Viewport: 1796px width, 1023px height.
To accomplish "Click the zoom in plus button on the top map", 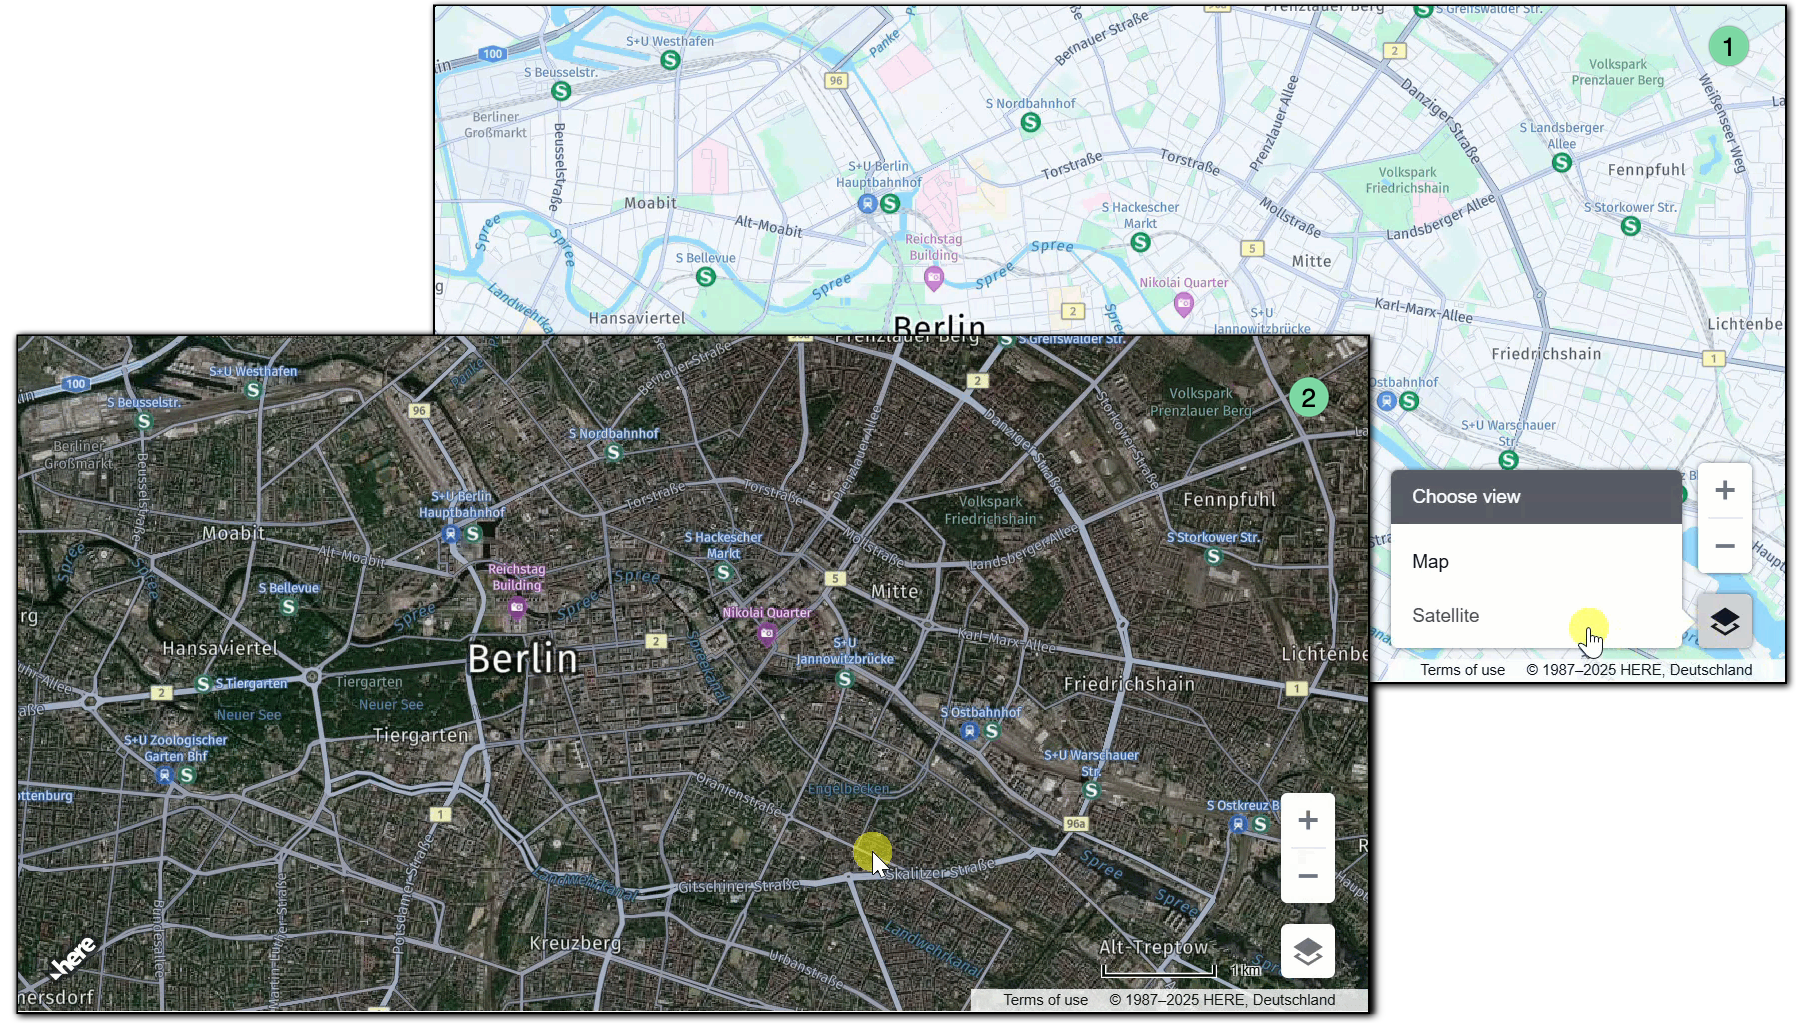I will pos(1725,489).
